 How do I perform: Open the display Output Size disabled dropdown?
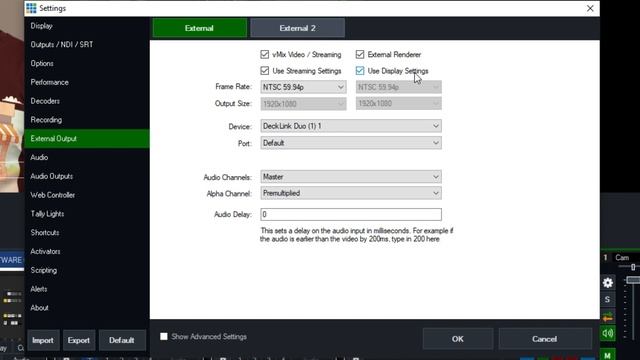pyautogui.click(x=398, y=104)
